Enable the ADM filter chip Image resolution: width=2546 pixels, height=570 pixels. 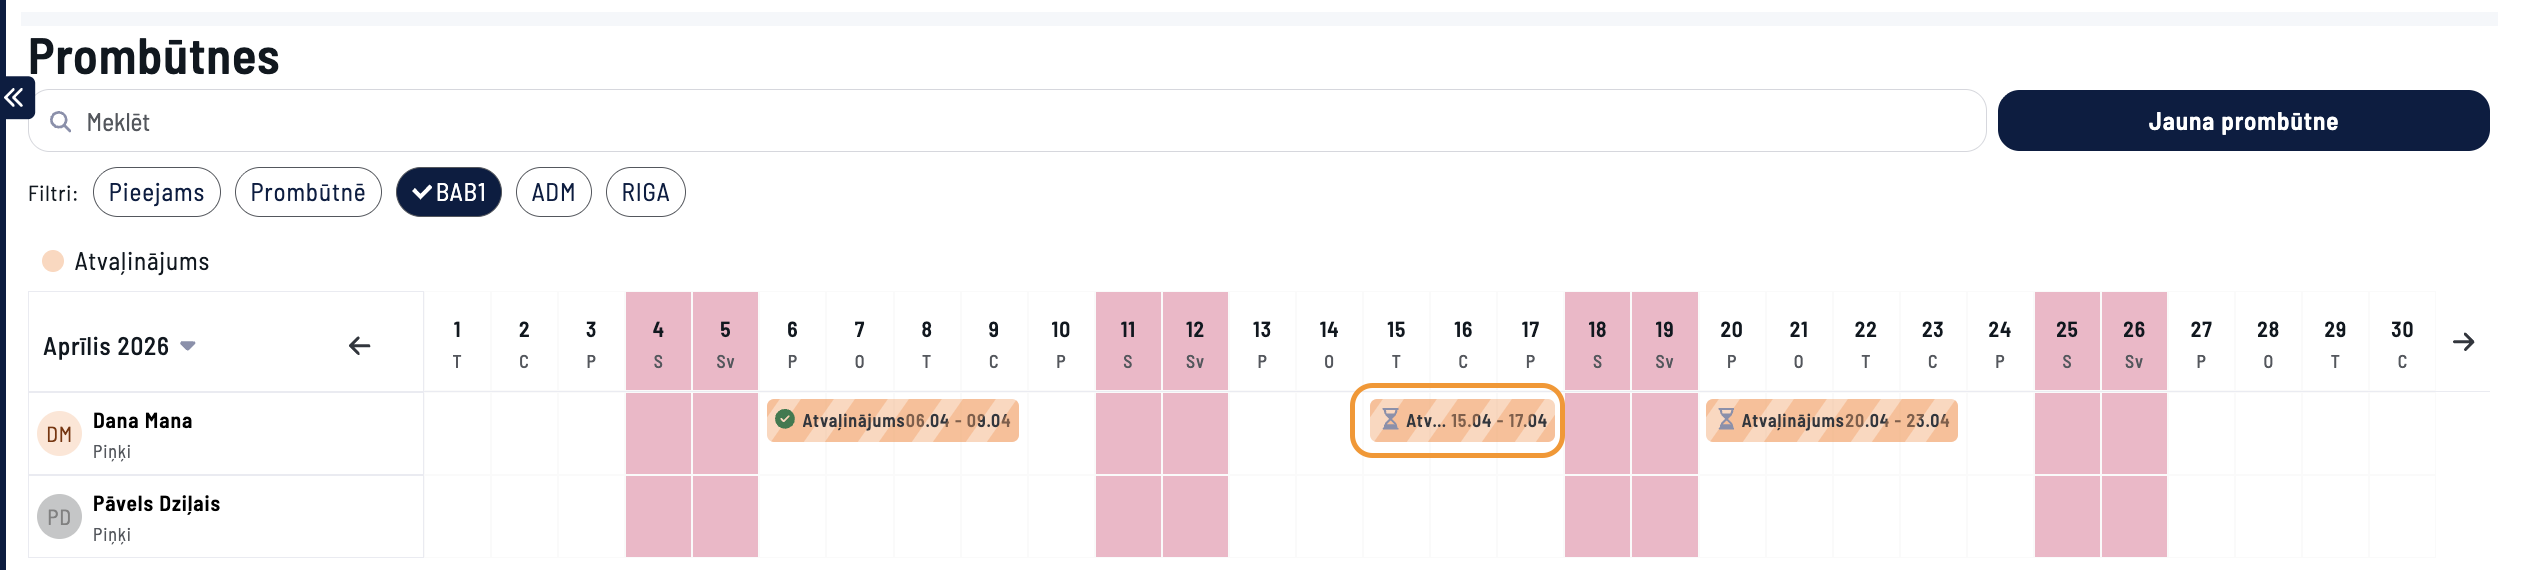[553, 192]
